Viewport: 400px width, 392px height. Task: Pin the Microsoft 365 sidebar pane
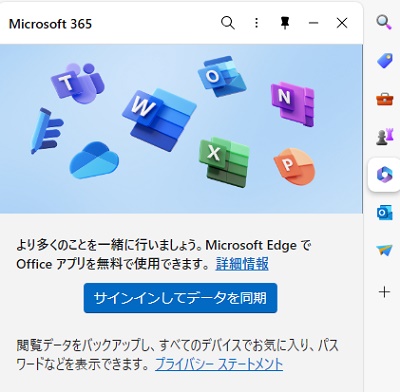point(285,23)
